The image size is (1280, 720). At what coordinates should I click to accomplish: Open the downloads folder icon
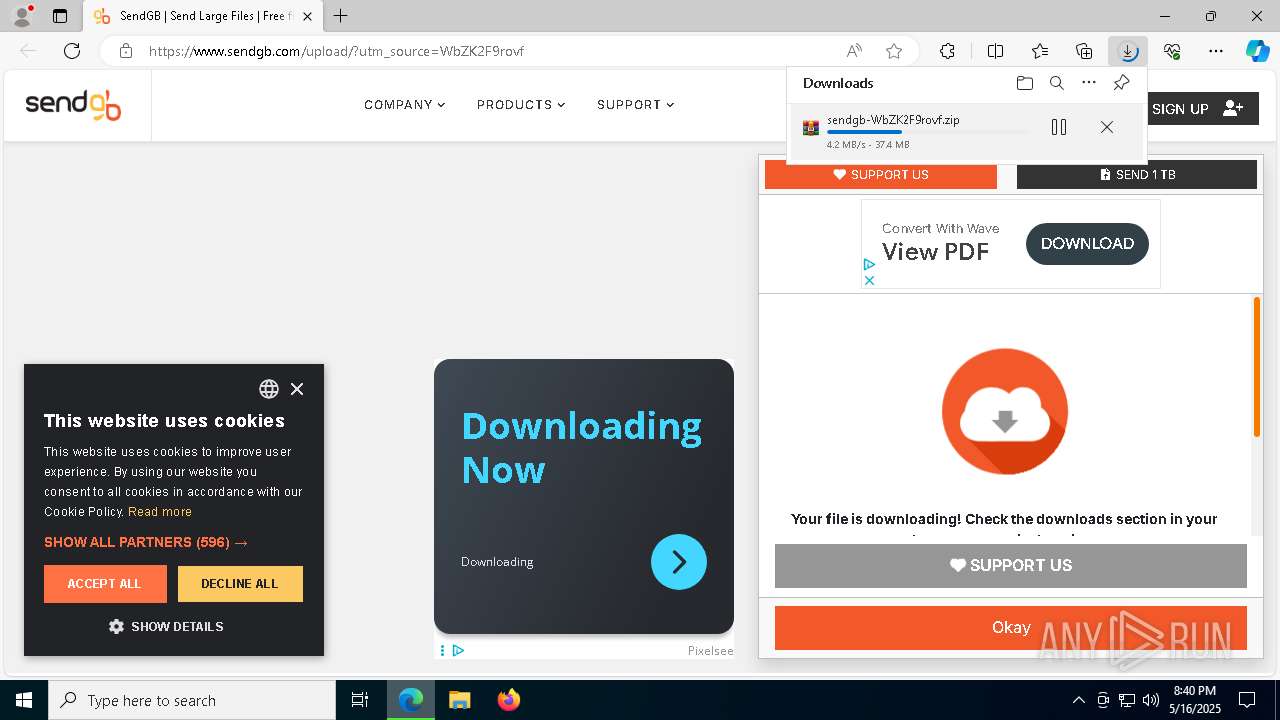pos(1025,83)
